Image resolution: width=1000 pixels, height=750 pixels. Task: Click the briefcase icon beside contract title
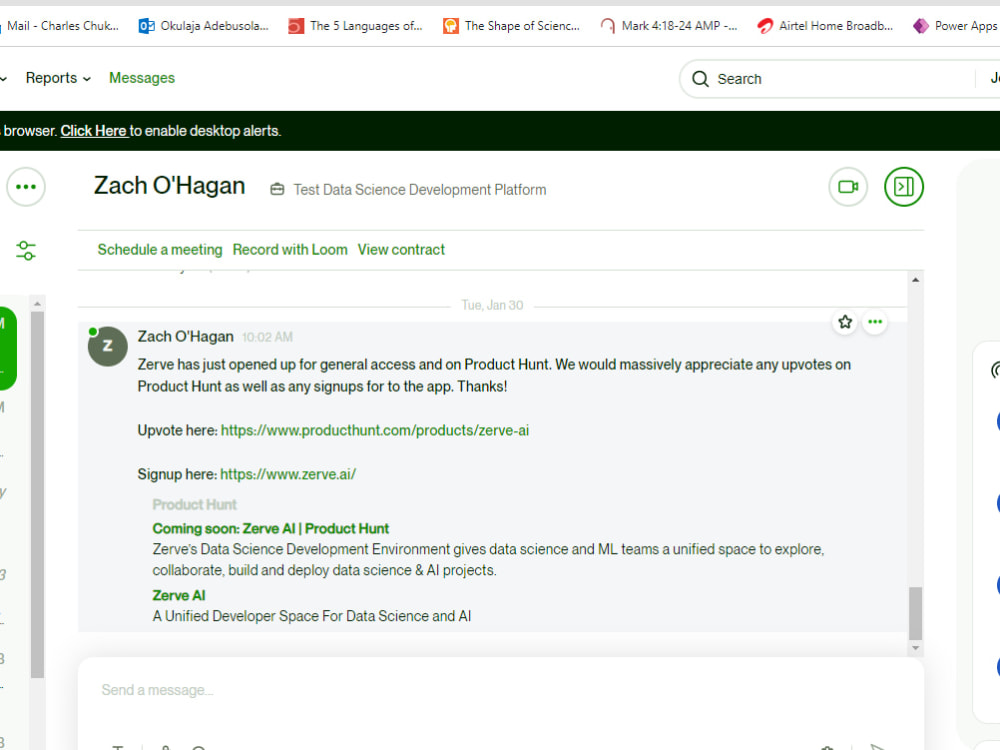[277, 189]
